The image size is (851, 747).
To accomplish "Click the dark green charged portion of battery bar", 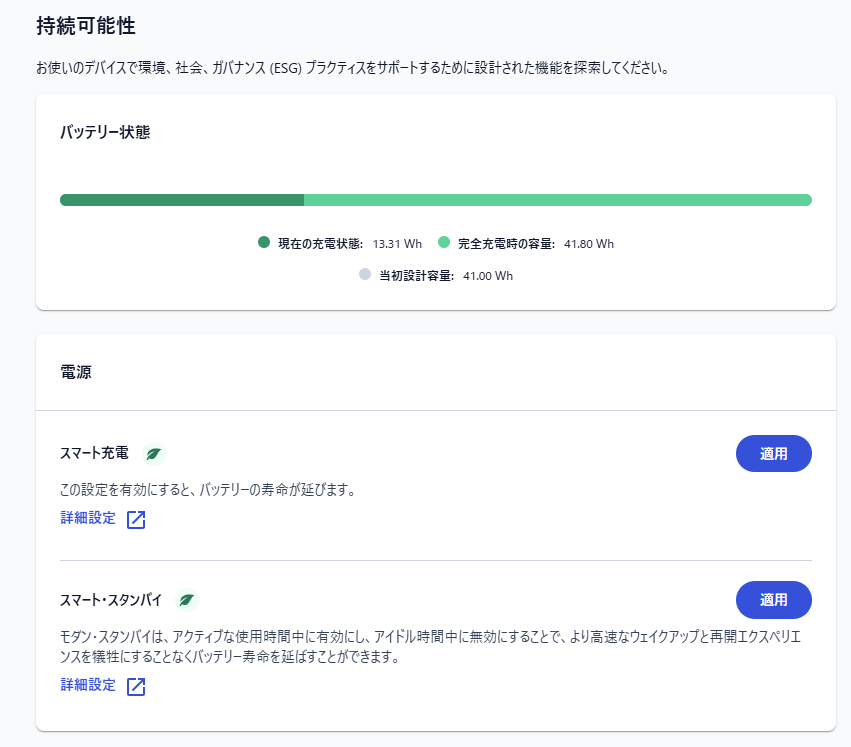I will click(x=181, y=200).
